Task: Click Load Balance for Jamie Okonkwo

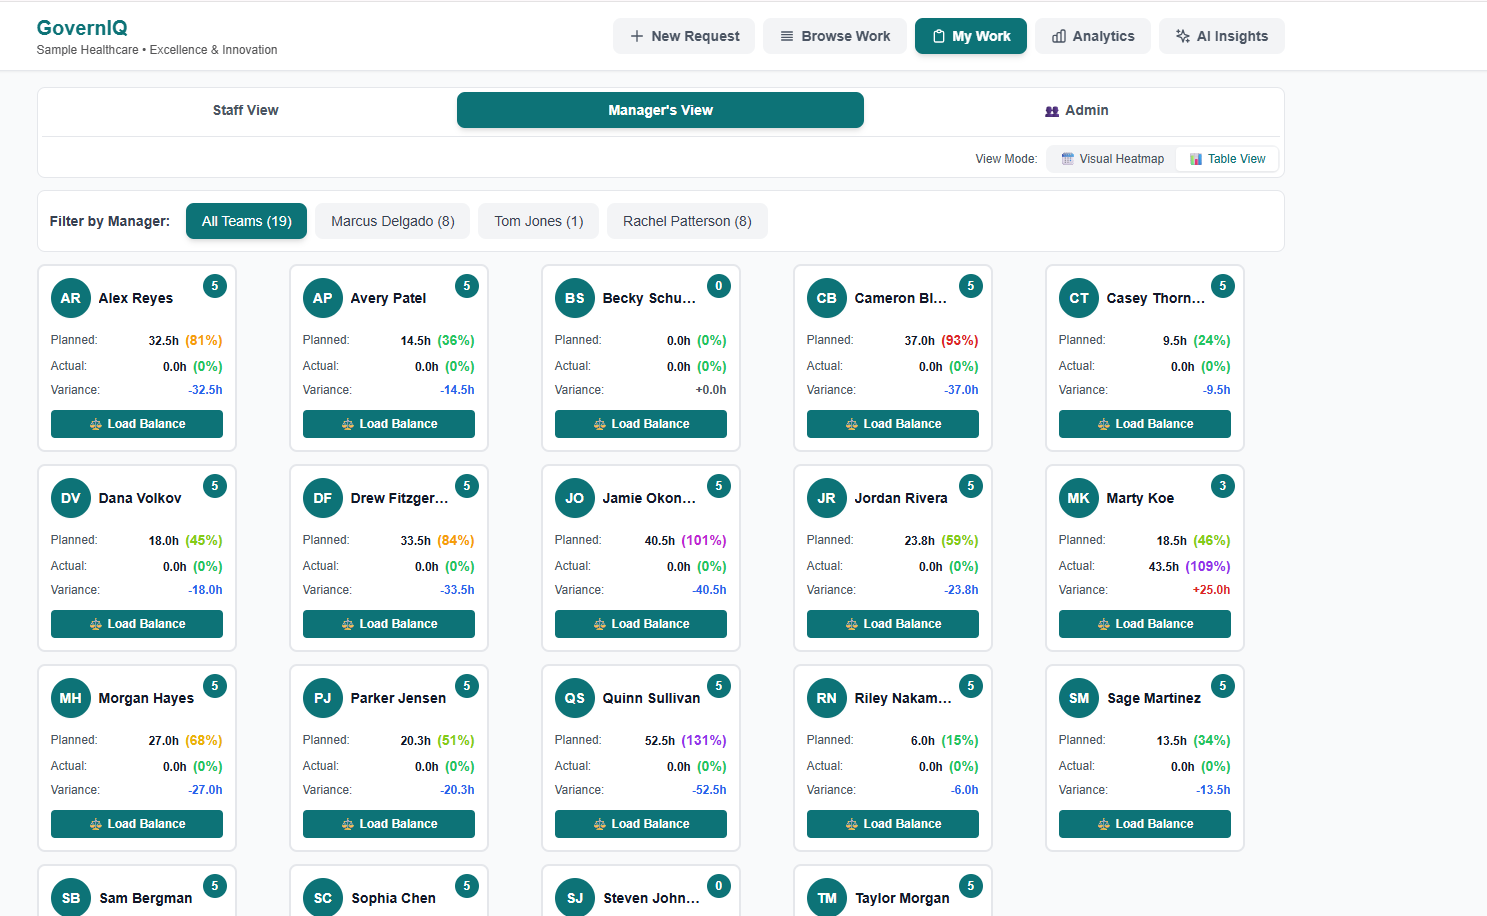Action: coord(640,623)
